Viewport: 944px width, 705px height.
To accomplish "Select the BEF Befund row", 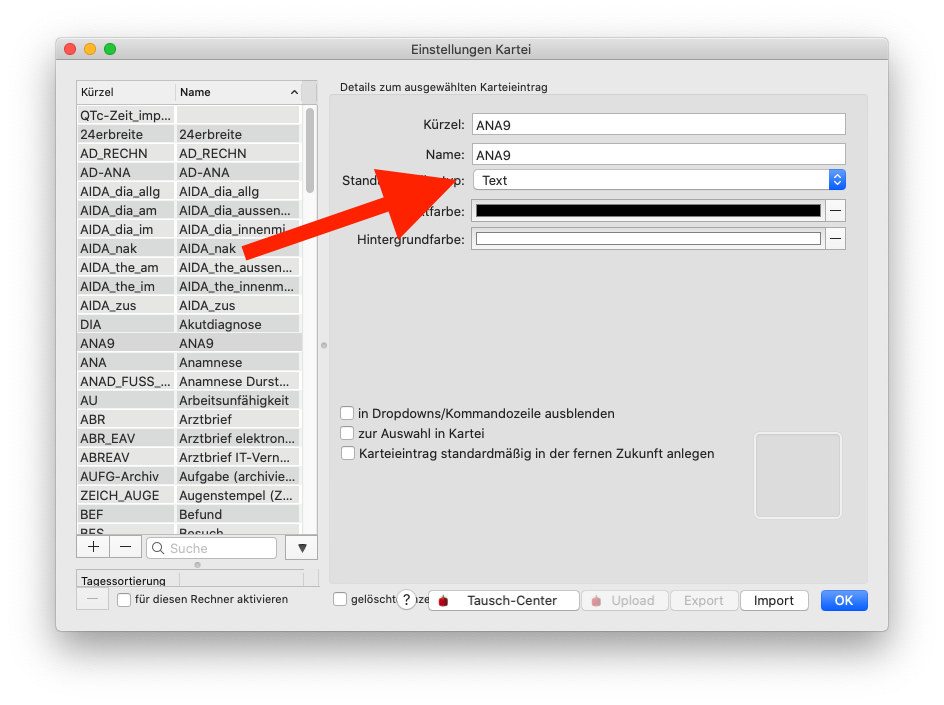I will click(x=188, y=515).
